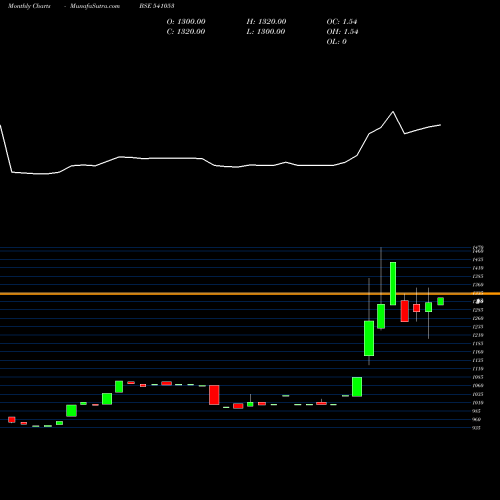Viewport: 500px width, 500px height.
Task: Click the 985 price axis label
Action: (x=476, y=411)
